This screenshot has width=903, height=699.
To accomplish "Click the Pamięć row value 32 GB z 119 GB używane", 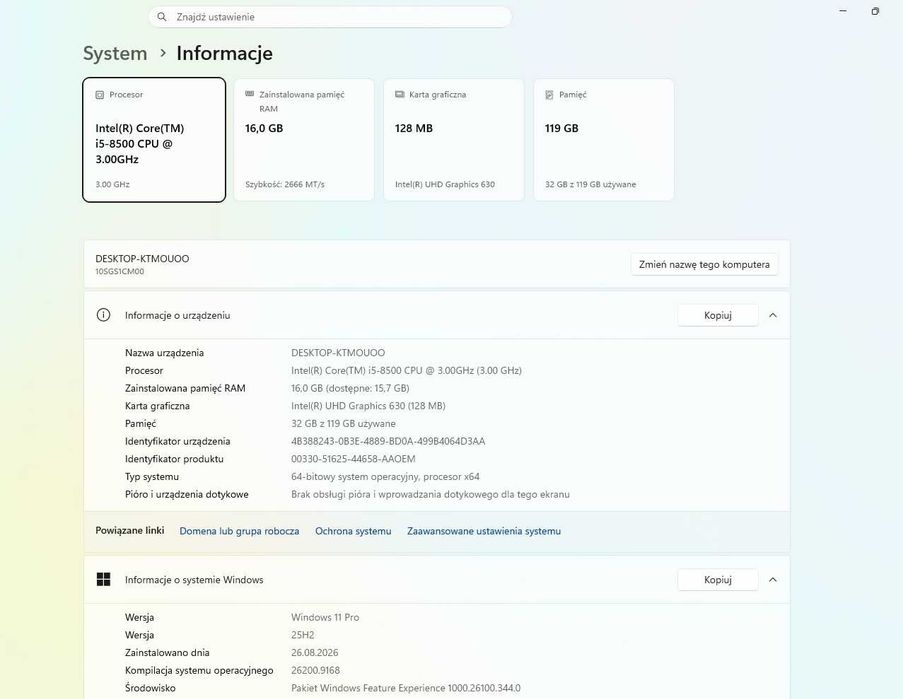I will point(343,423).
